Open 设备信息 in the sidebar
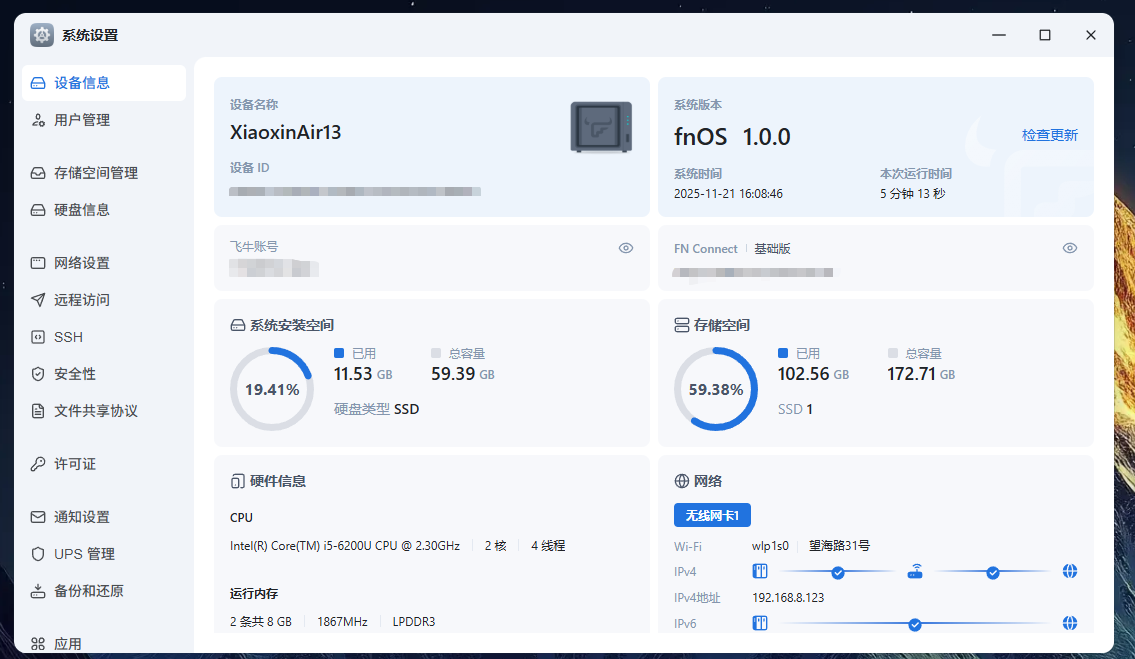 tap(104, 83)
